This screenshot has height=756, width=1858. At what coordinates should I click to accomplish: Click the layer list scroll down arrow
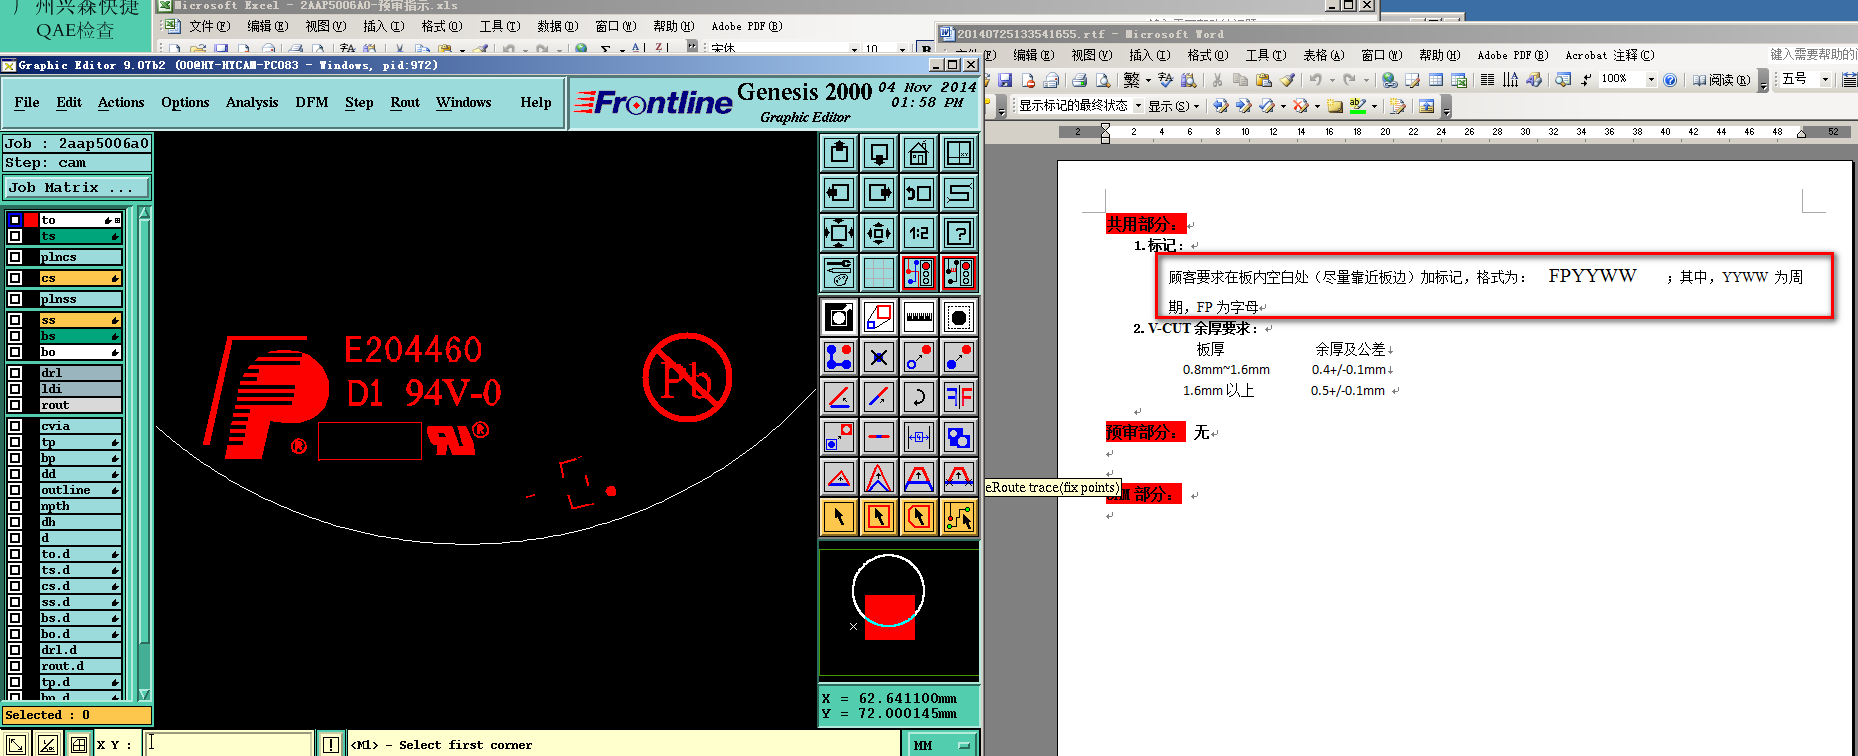point(144,693)
